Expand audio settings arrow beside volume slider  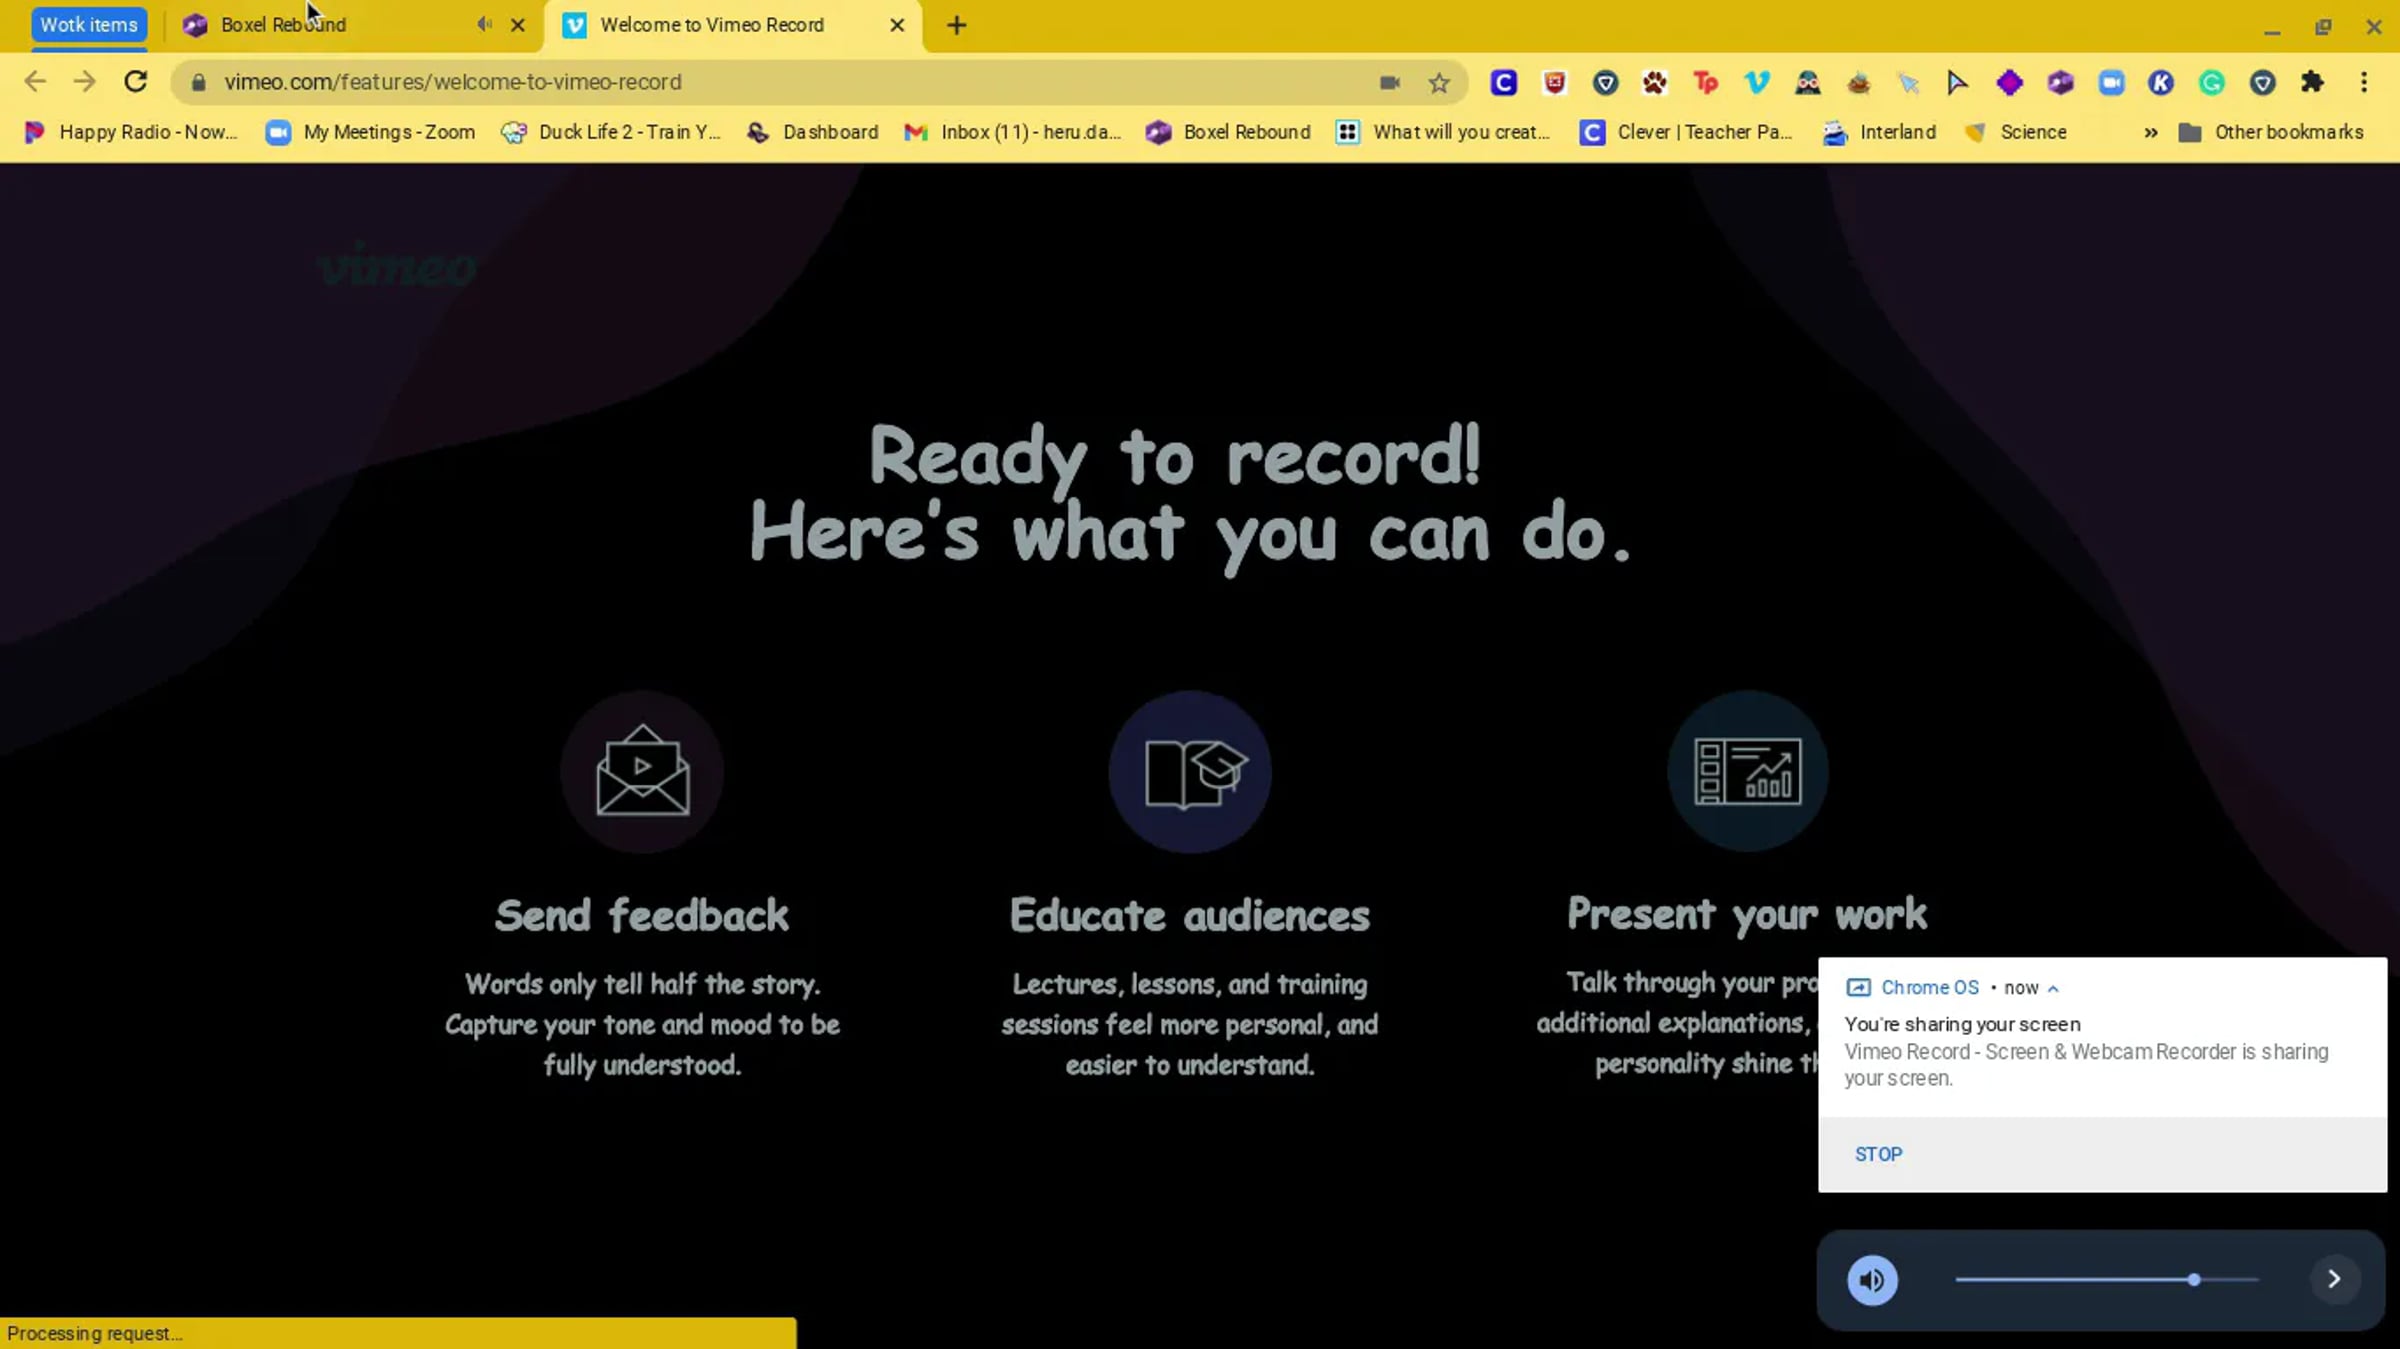pyautogui.click(x=2334, y=1279)
